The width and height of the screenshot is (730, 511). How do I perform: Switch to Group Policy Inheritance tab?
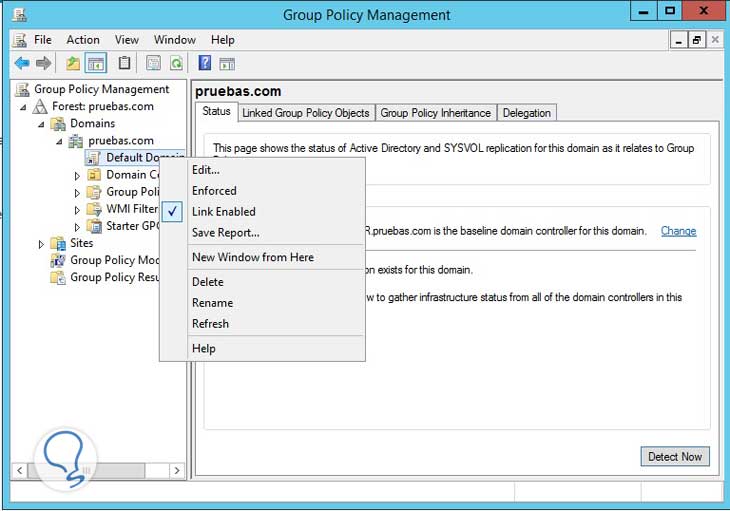tap(436, 113)
